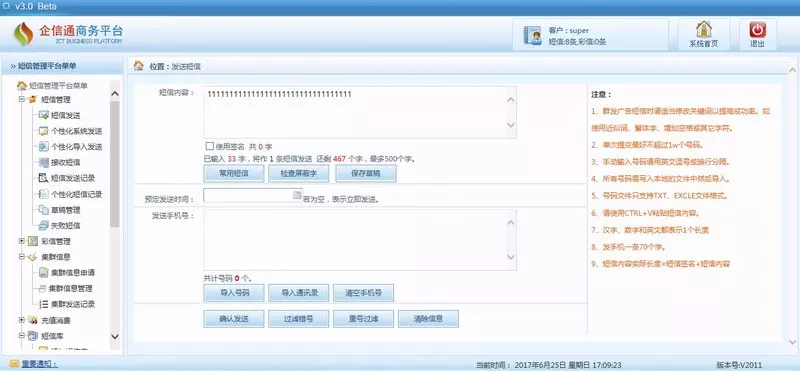Click the 短信管理平台菜单 panel header
800x371 pixels.
(62, 66)
